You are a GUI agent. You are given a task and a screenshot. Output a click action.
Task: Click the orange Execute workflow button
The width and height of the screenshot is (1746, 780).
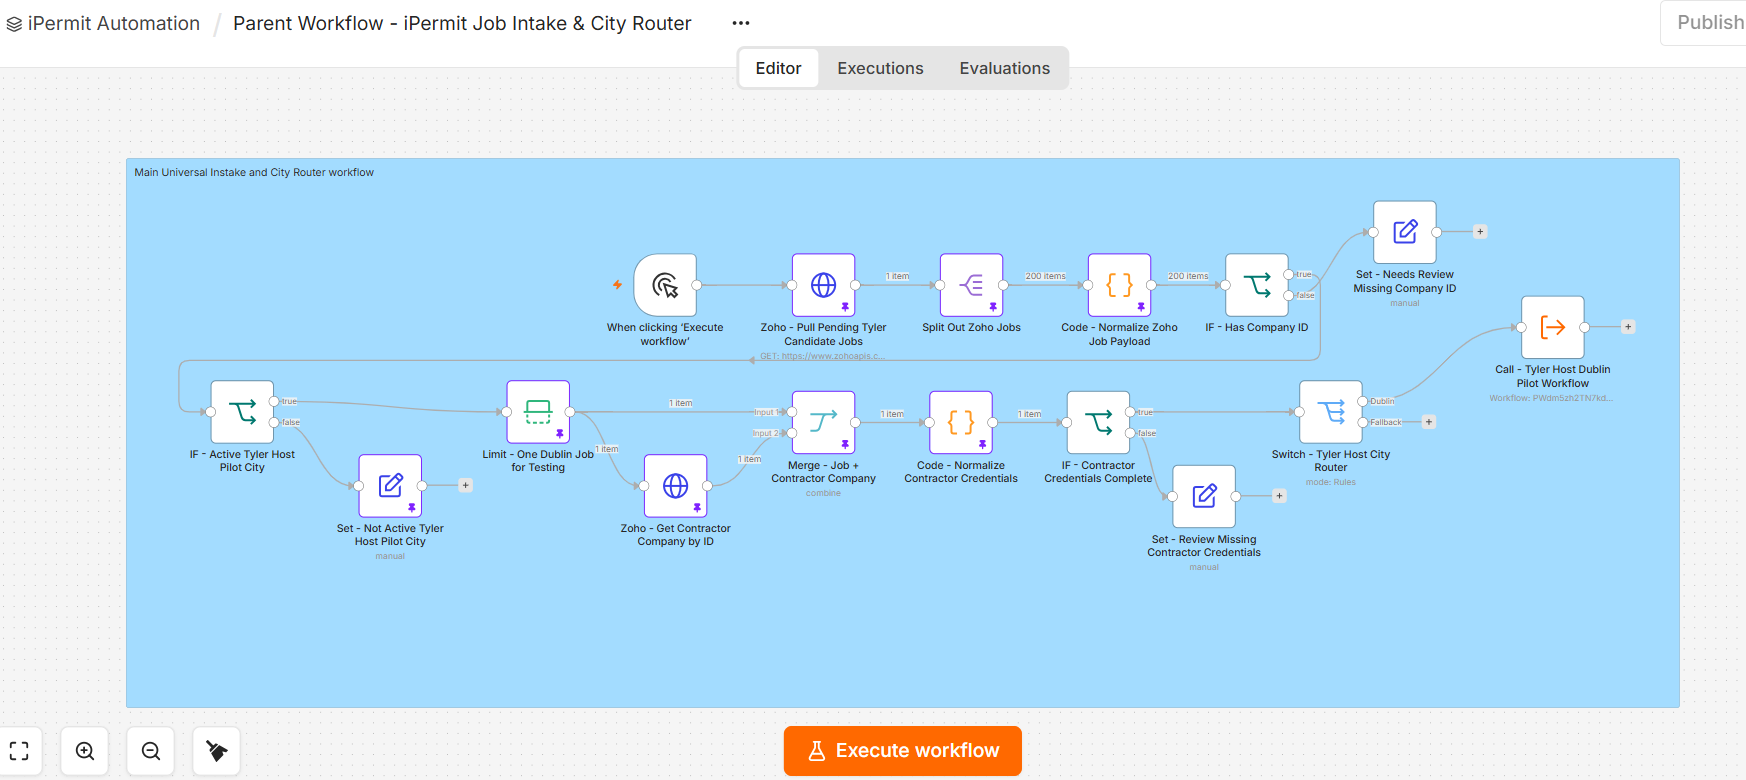click(x=903, y=751)
